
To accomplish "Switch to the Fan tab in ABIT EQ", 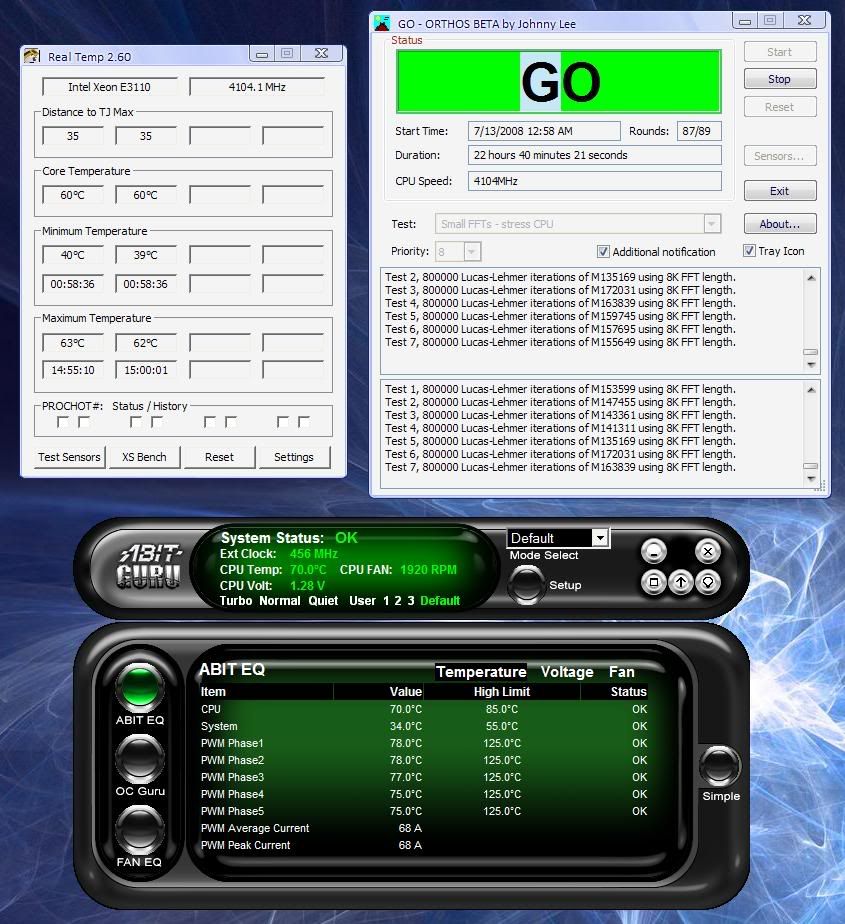I will [622, 672].
